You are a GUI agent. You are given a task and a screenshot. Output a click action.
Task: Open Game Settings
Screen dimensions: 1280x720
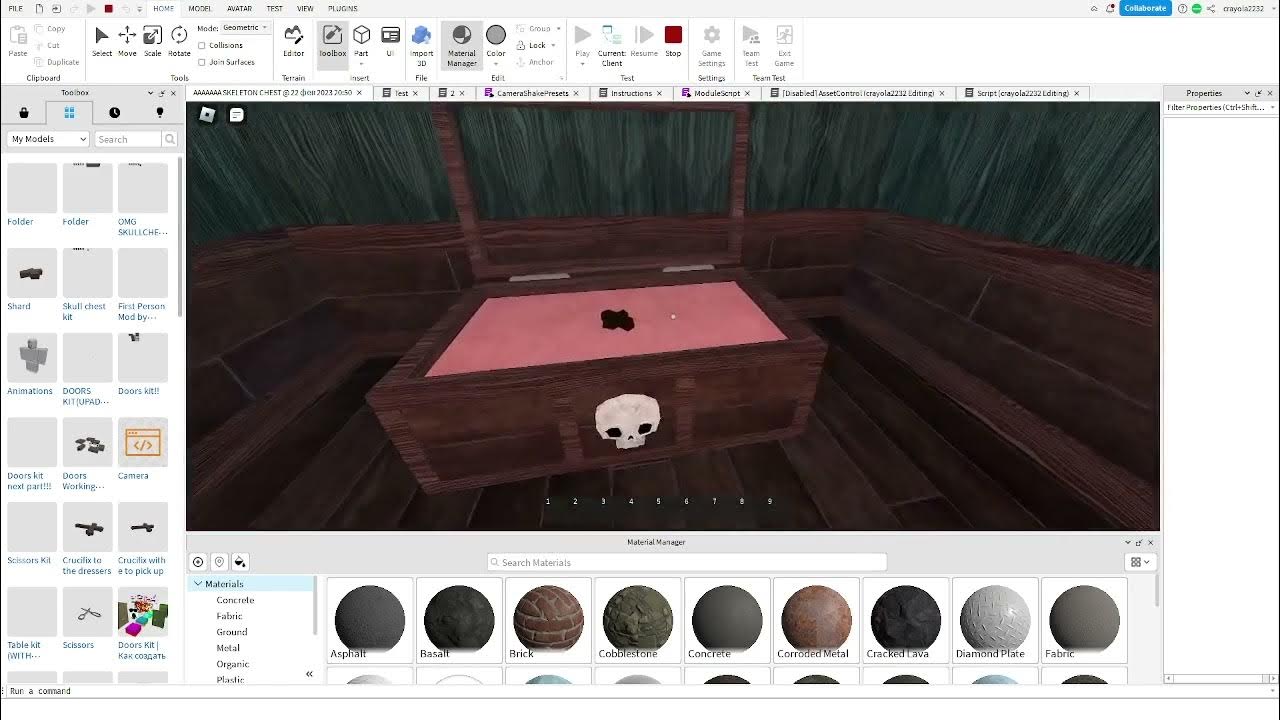712,46
